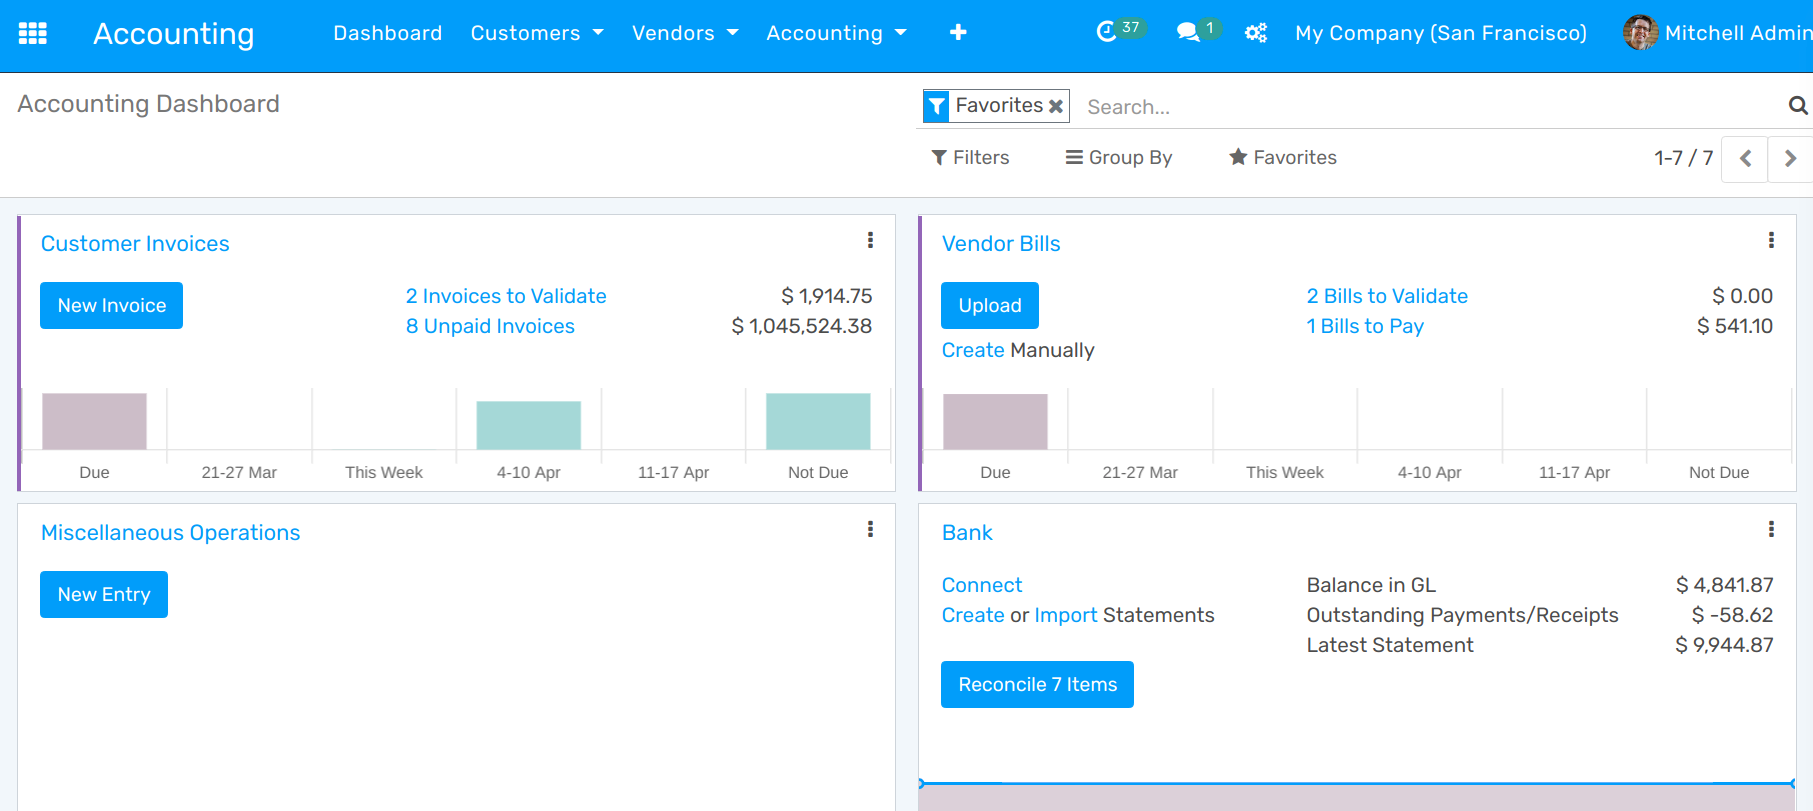This screenshot has height=811, width=1813.
Task: Open the Filters dropdown
Action: pyautogui.click(x=970, y=158)
